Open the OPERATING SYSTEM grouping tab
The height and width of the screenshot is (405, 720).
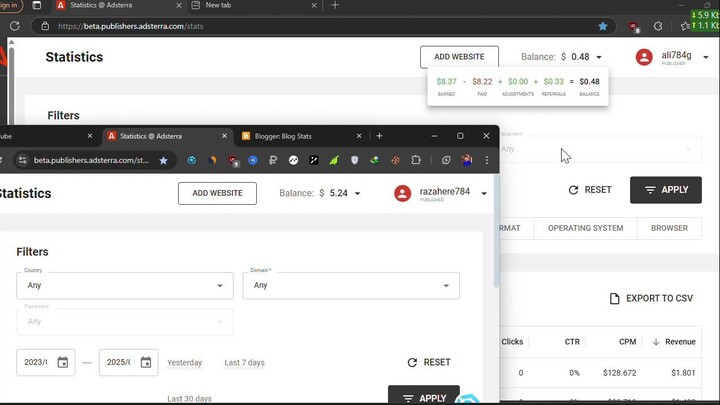coord(585,228)
